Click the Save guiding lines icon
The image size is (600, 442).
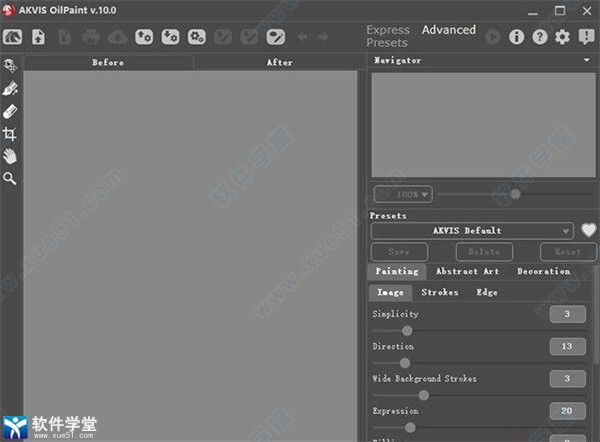point(249,37)
